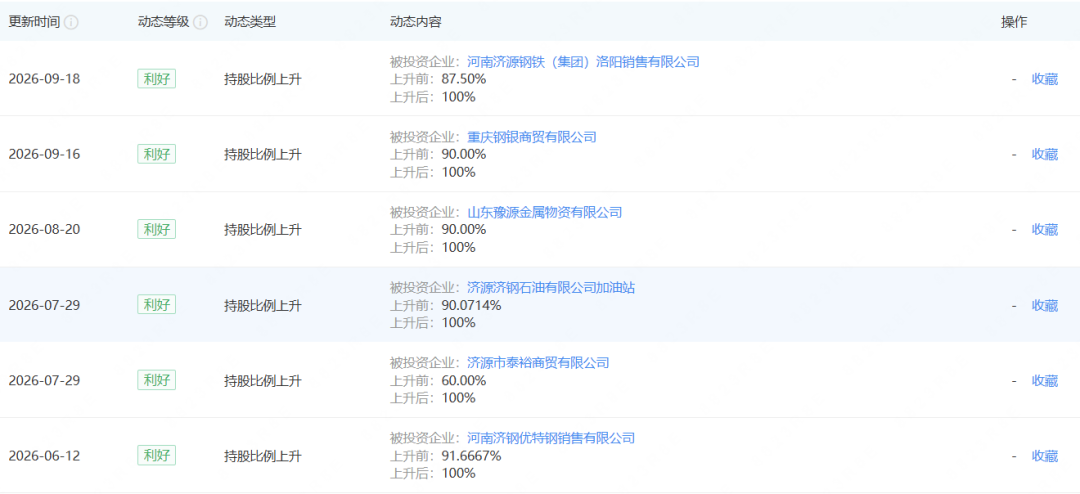Click 利好 tag in 2026-09-18 row
Screen dimensions: 1080x494
[x=156, y=79]
